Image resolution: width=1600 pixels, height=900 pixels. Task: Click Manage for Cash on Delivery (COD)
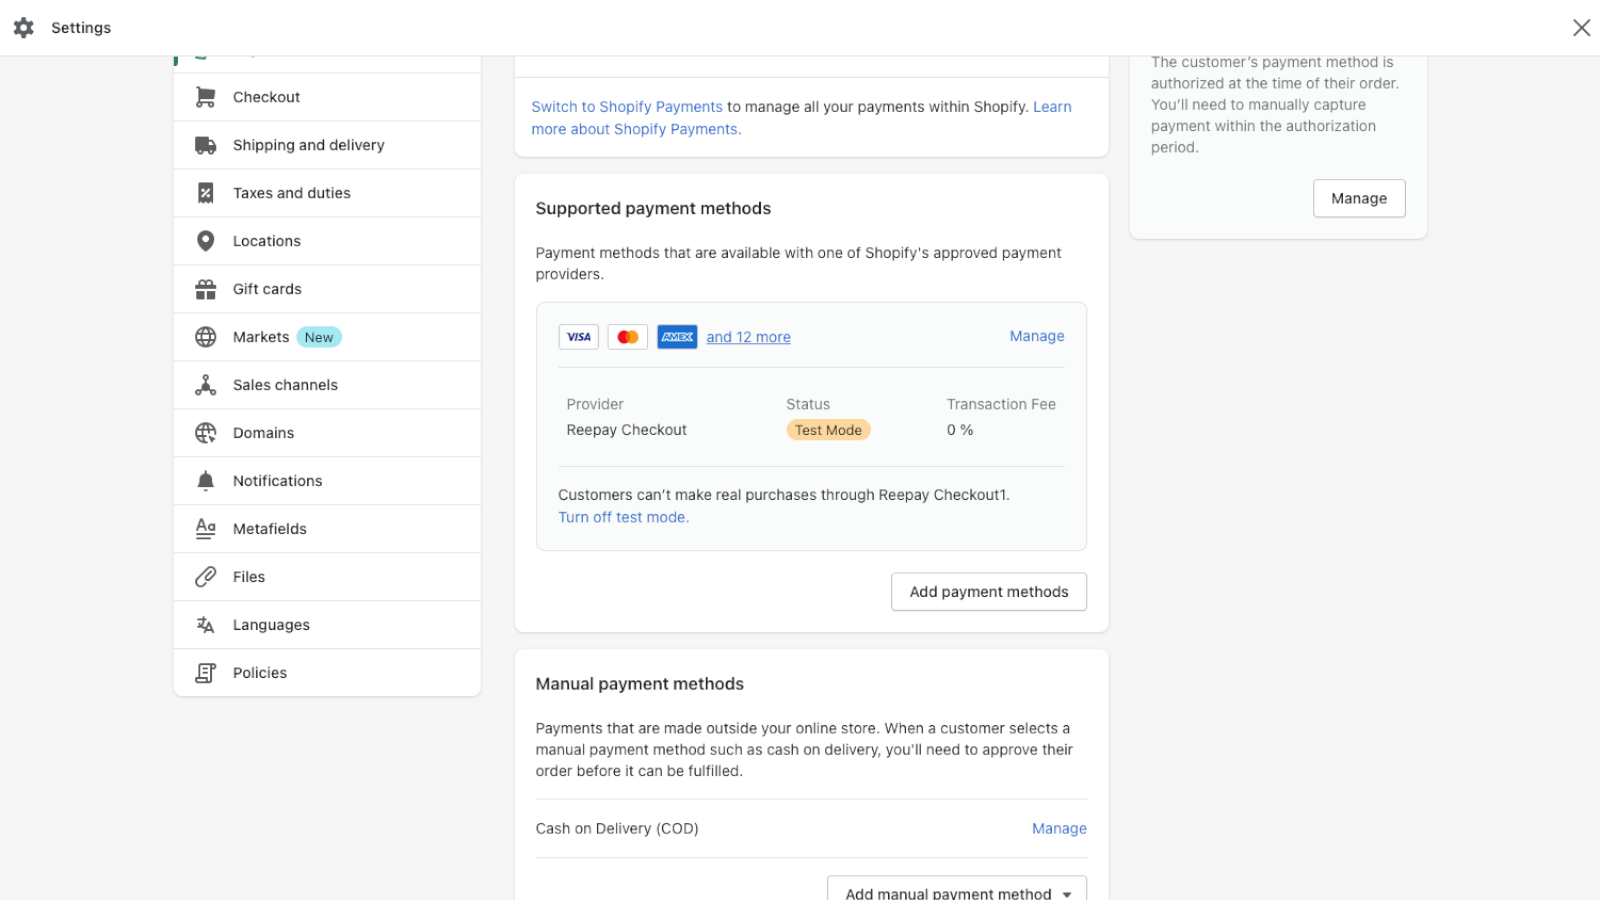[x=1058, y=828]
